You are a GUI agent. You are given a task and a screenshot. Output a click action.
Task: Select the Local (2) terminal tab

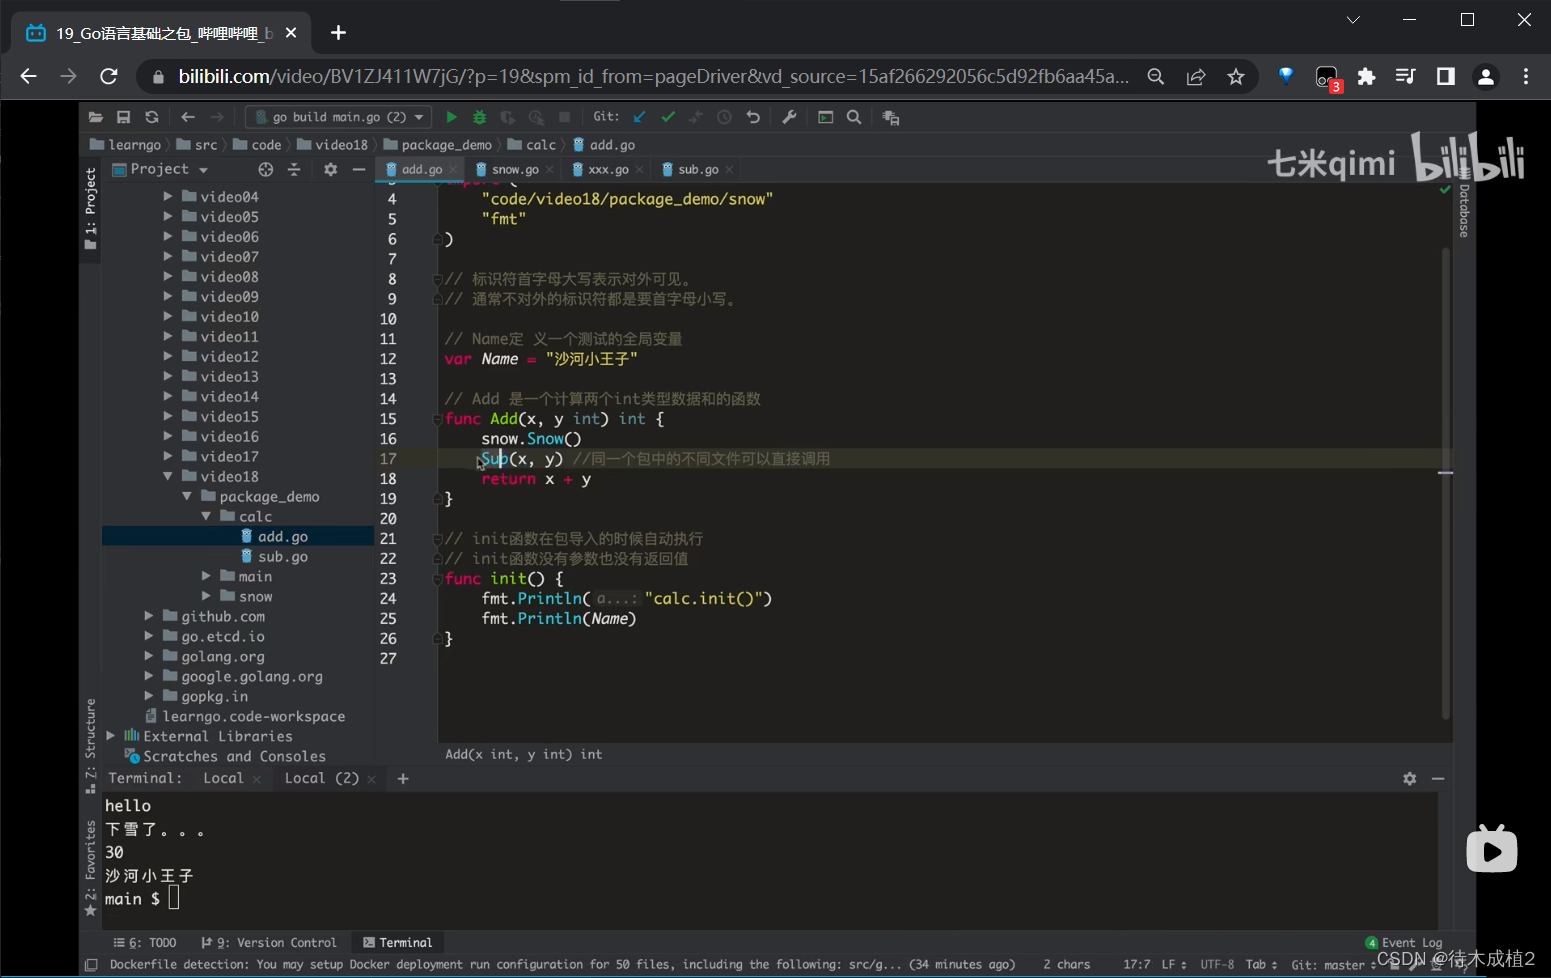click(321, 778)
